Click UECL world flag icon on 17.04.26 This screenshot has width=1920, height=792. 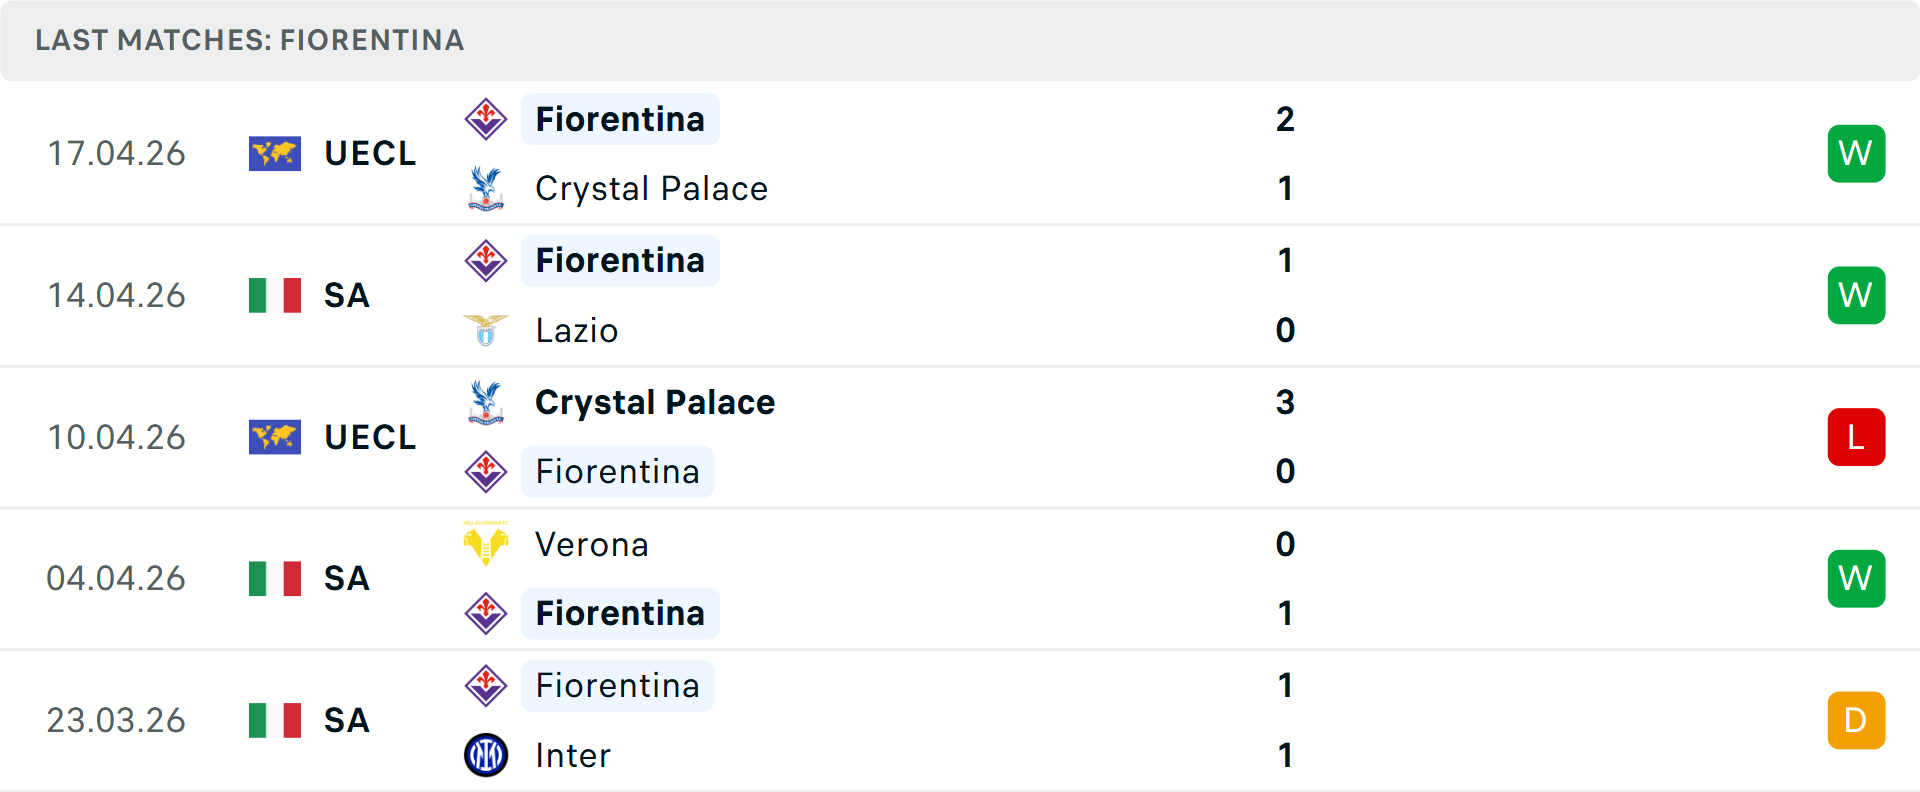(275, 153)
